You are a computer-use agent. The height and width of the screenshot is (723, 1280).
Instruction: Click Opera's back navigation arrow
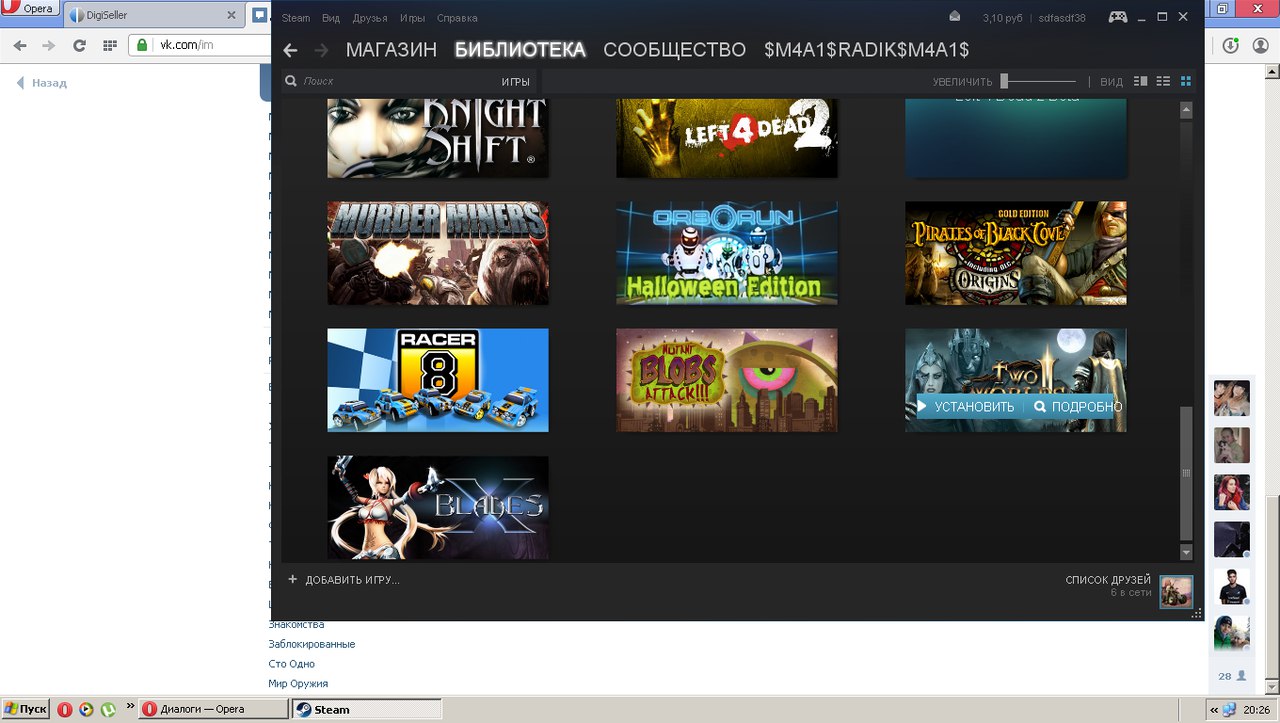point(20,45)
